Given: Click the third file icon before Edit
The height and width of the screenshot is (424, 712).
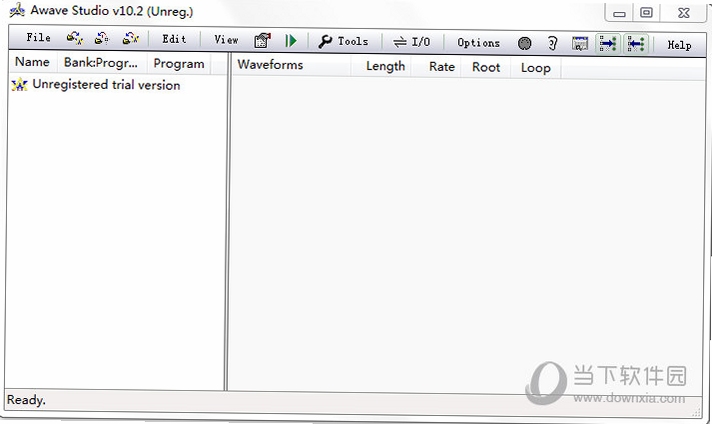Looking at the screenshot, I should pos(131,39).
